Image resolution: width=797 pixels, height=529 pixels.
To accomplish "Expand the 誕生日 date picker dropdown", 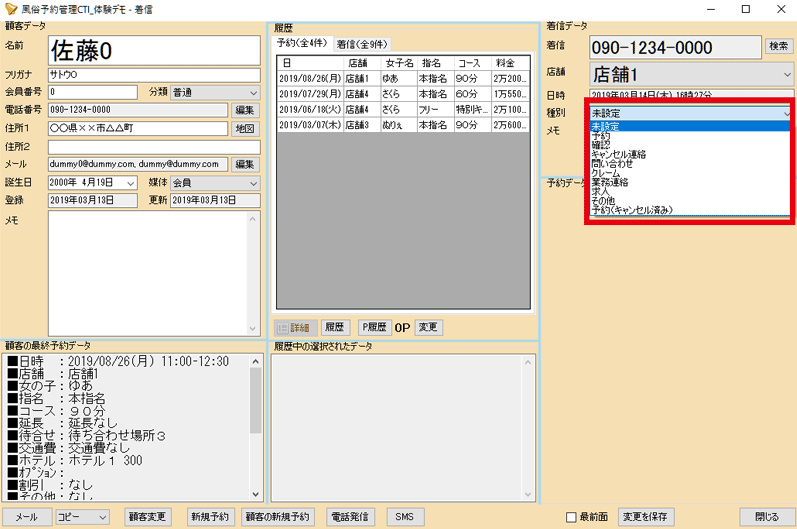I will coord(131,183).
